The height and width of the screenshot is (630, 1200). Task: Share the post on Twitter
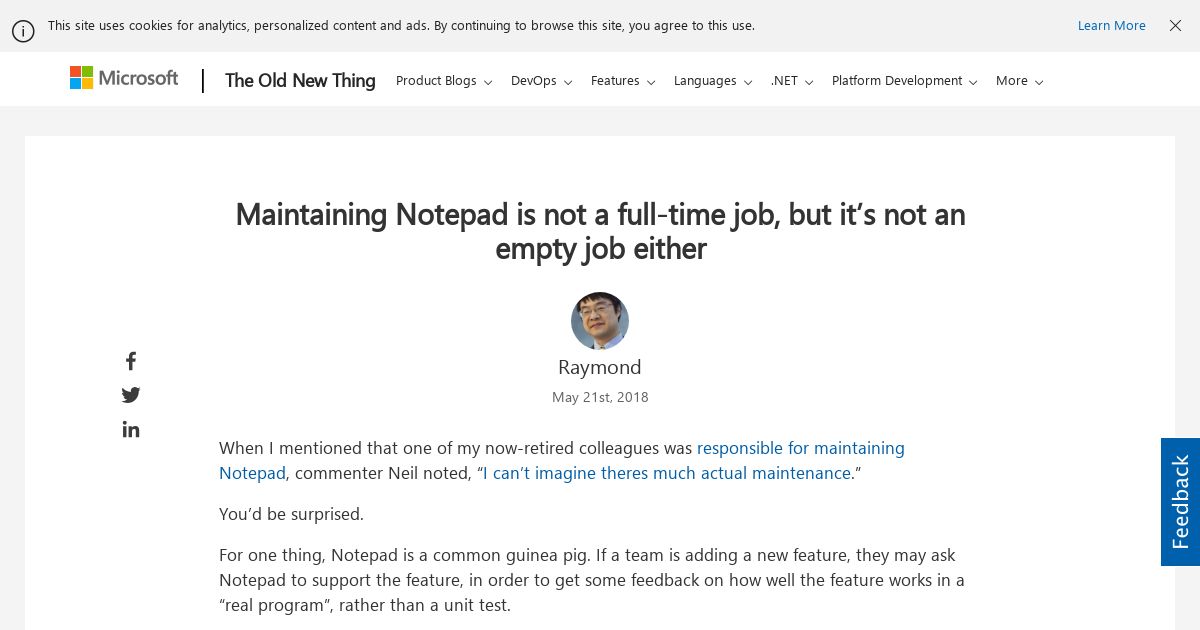pyautogui.click(x=131, y=395)
